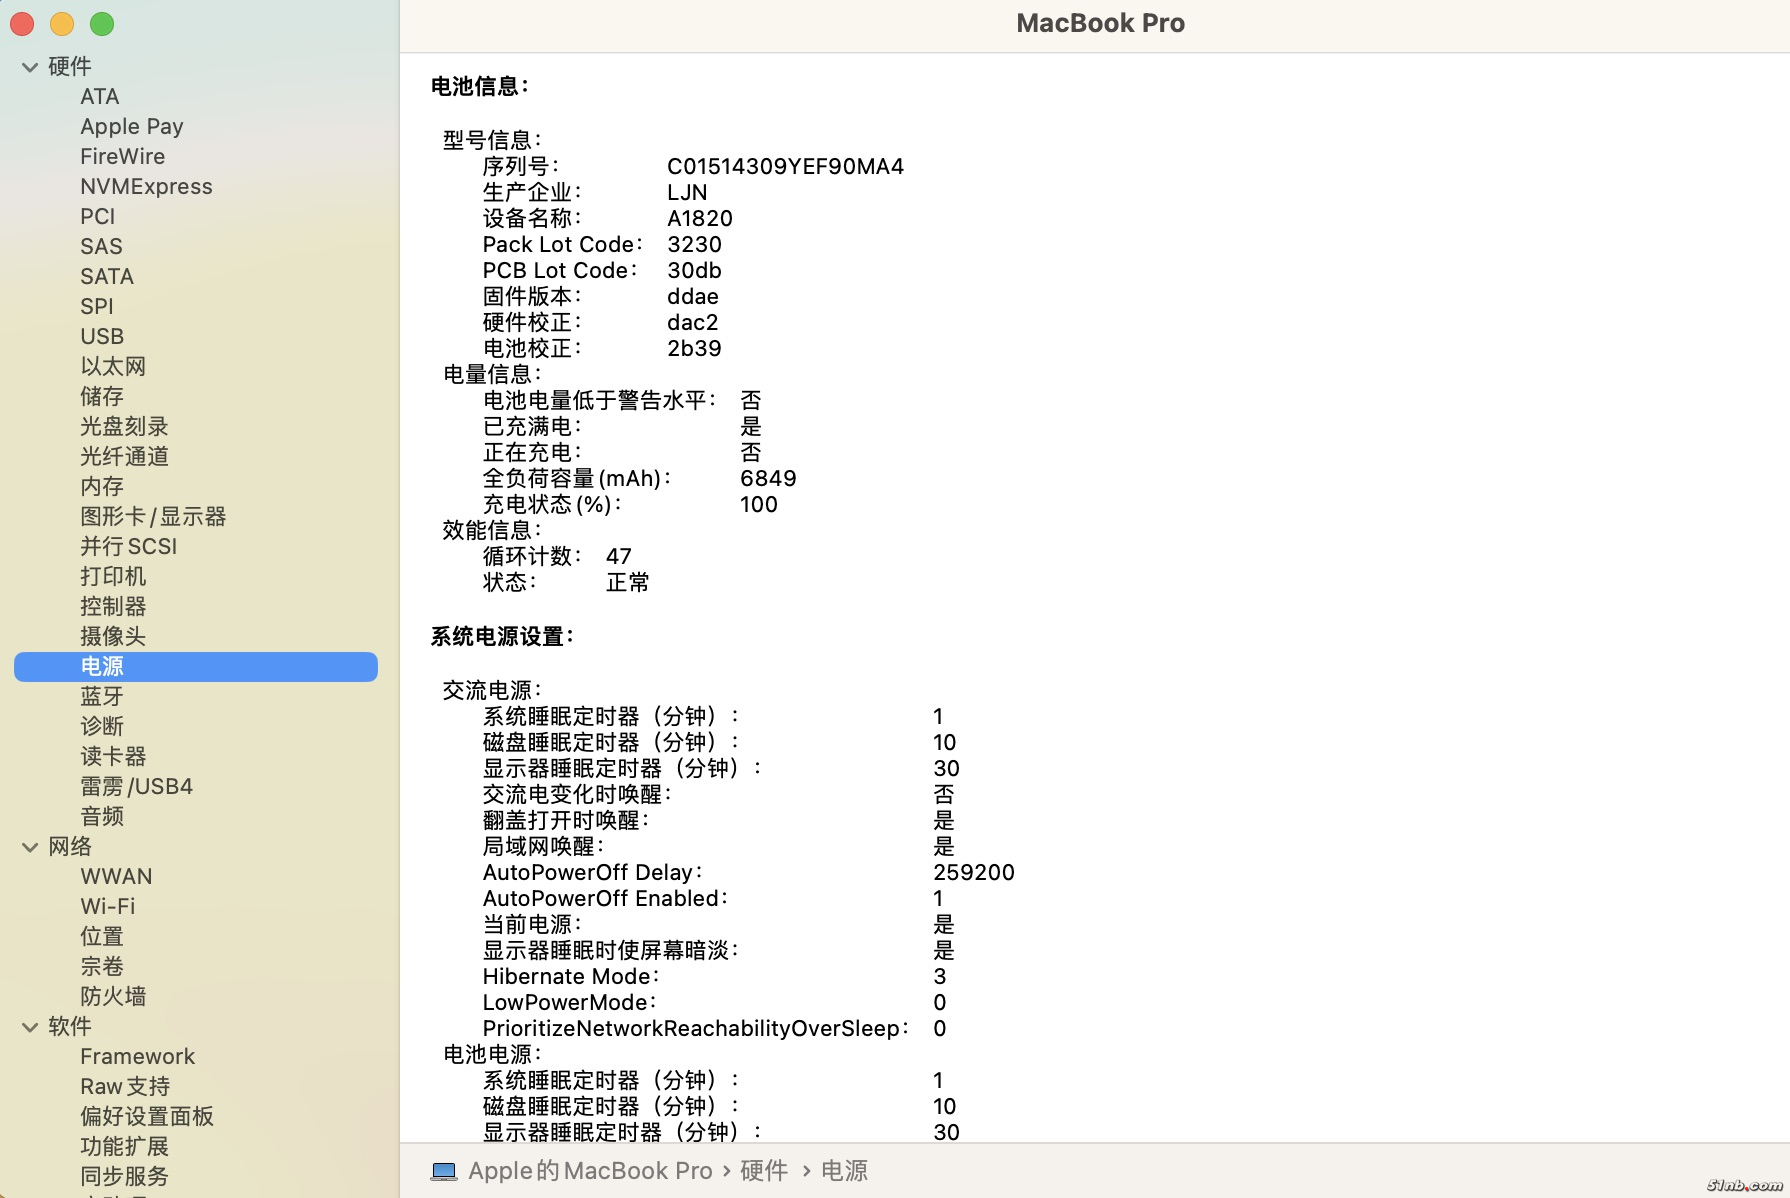
Task: Select Framework under software section
Action: point(137,1056)
